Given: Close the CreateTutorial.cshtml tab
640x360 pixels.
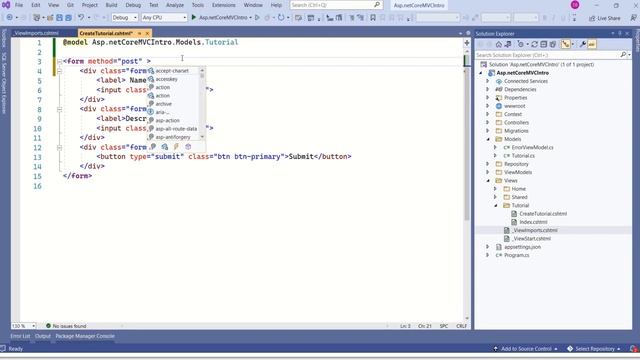Looking at the screenshot, I should 147,33.
